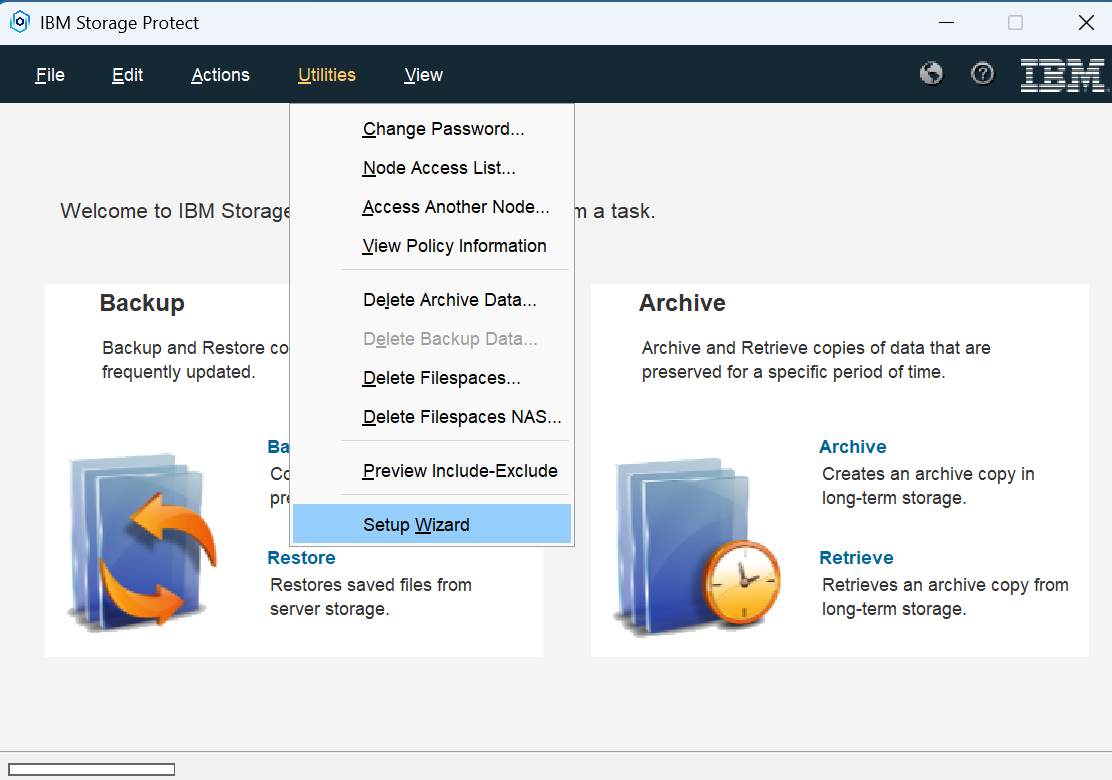Open the File menu
Viewport: 1112px width, 780px height.
click(x=50, y=75)
